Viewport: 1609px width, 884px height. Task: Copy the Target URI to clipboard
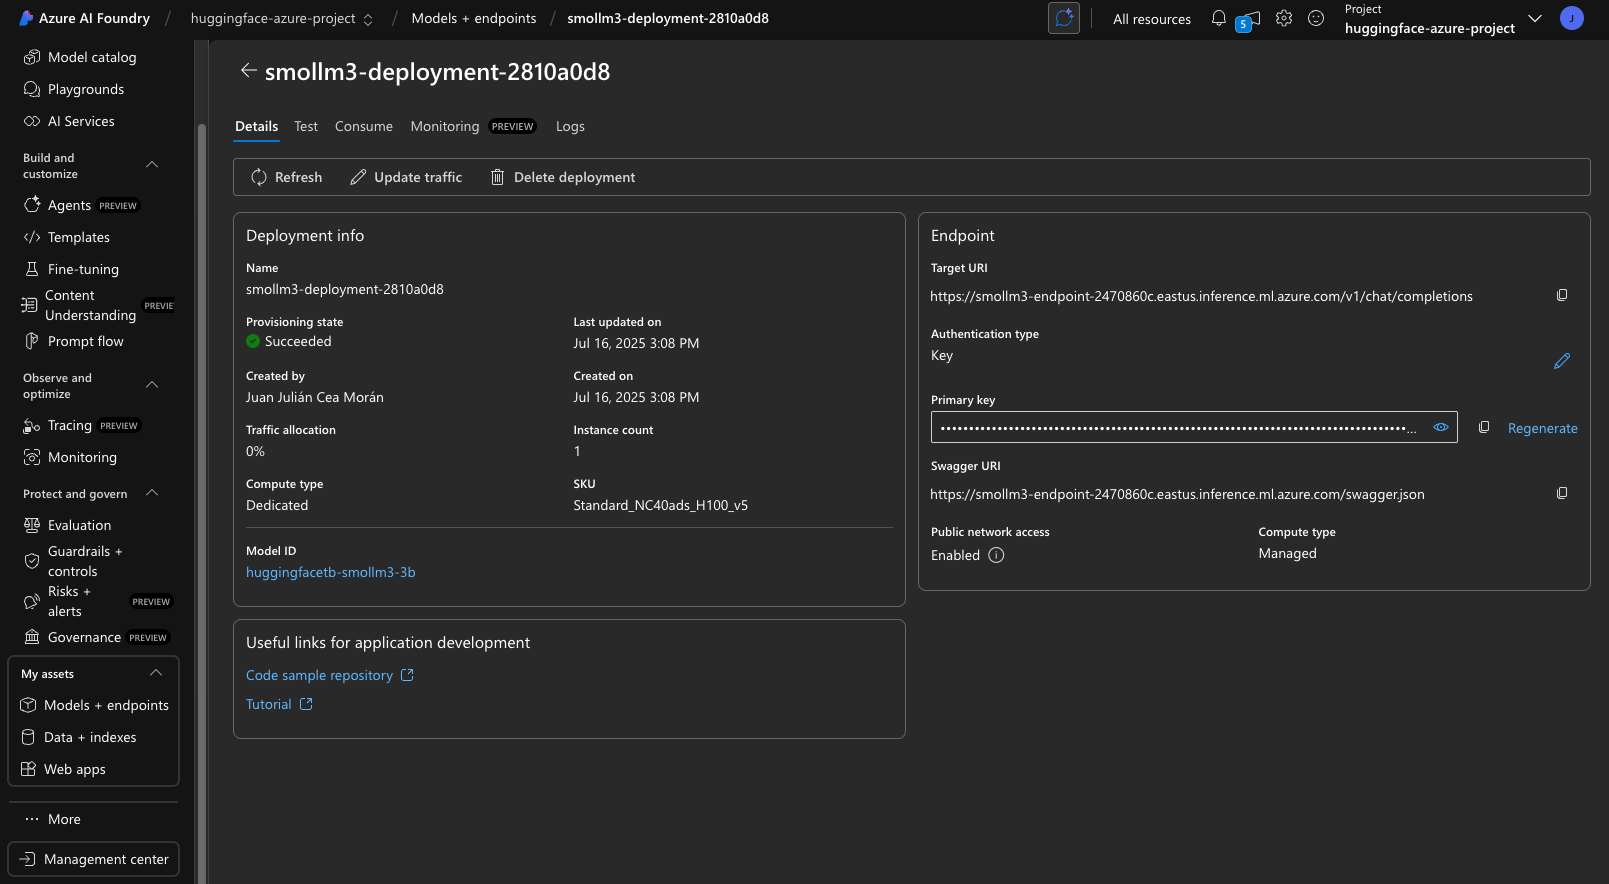pos(1562,295)
